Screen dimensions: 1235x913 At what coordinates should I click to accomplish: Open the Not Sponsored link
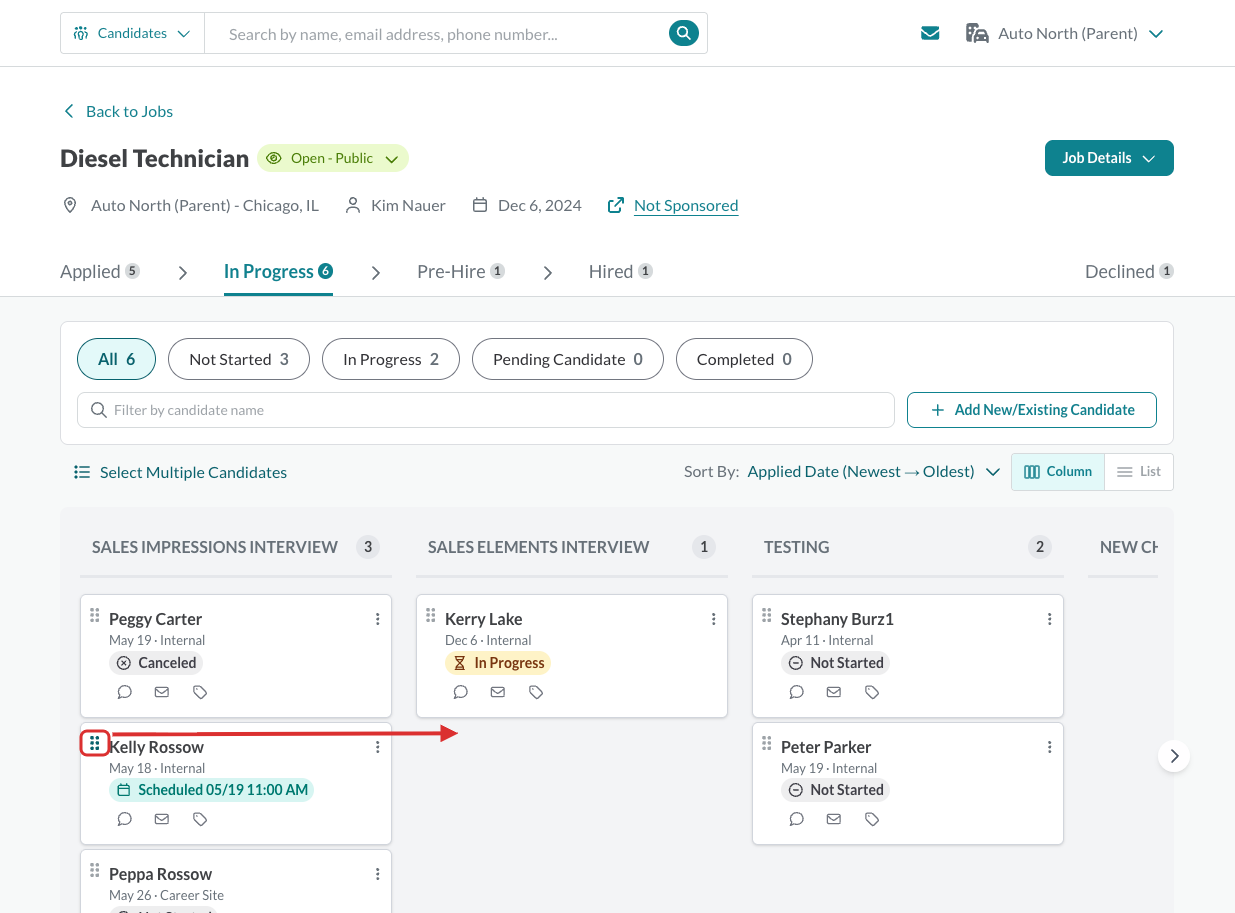(686, 205)
